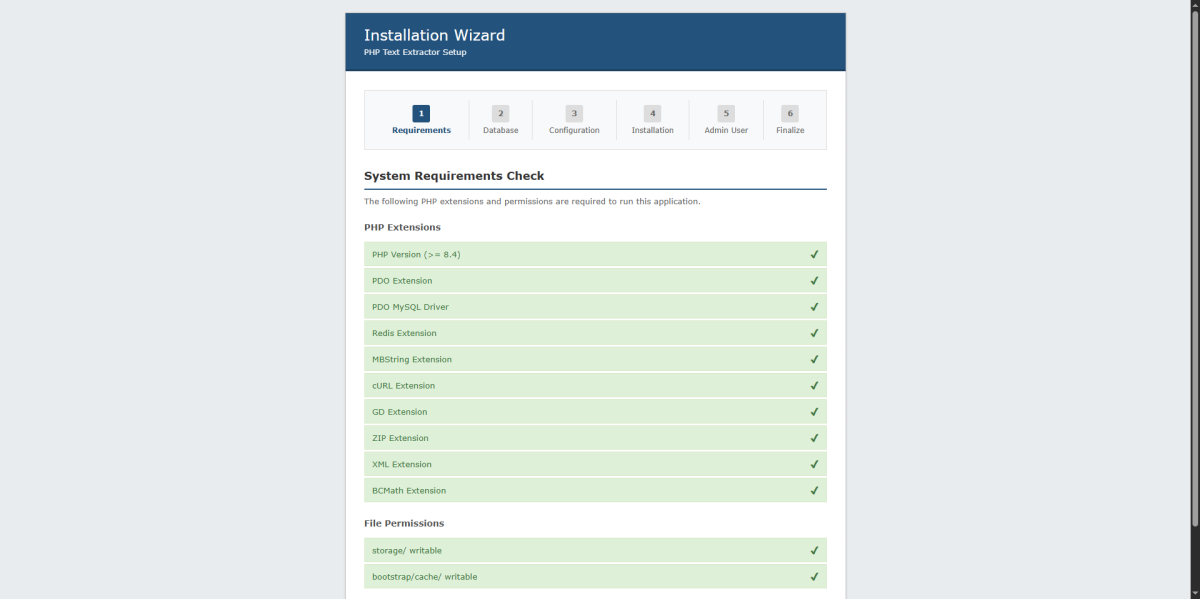Click the Redis Extension checkmark icon
Screen dimensions: 1200x599
[814, 333]
